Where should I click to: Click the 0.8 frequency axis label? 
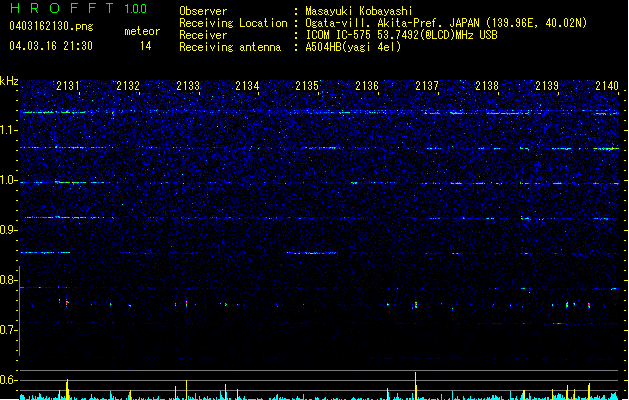9,280
